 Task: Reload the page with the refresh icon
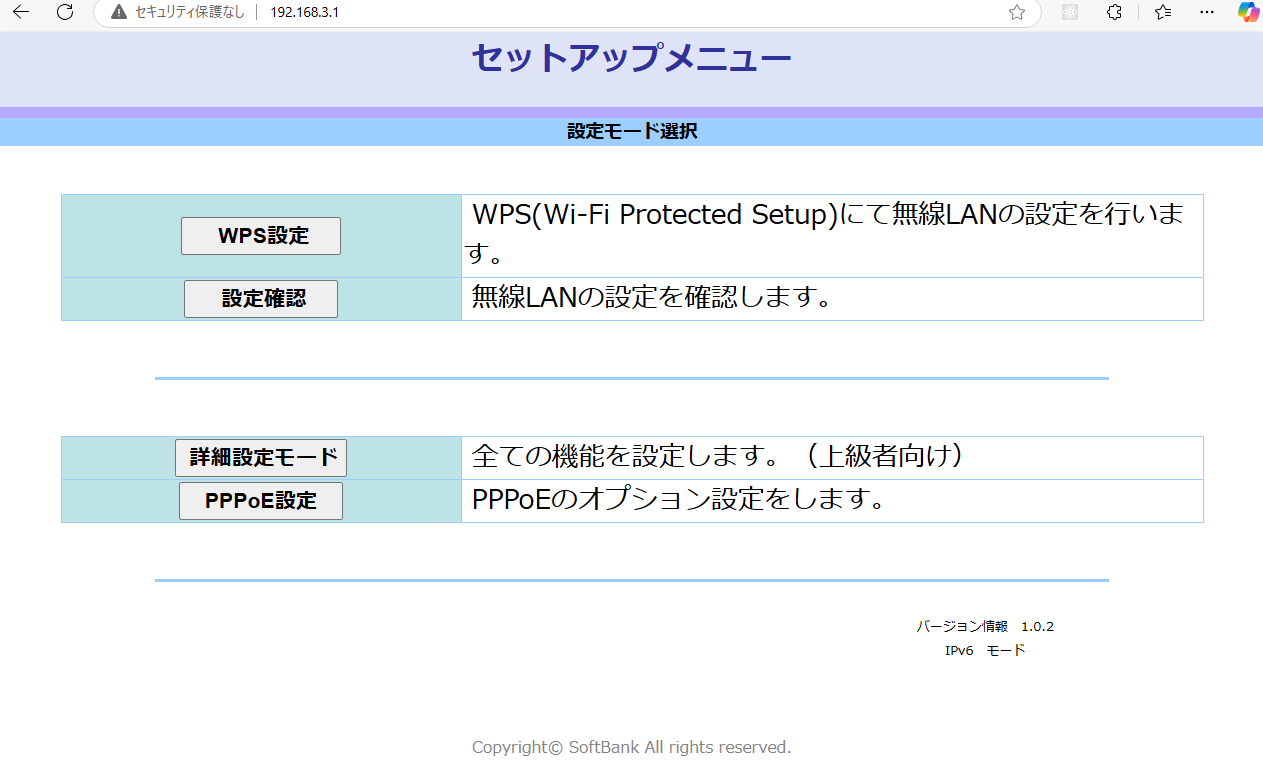click(65, 12)
